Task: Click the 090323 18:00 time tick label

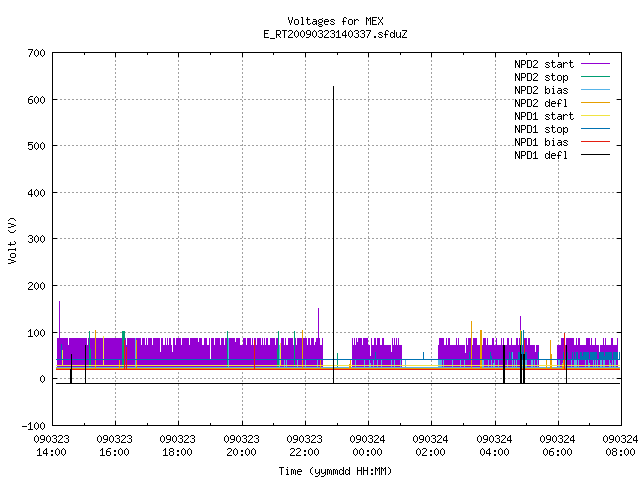Action: [x=178, y=446]
